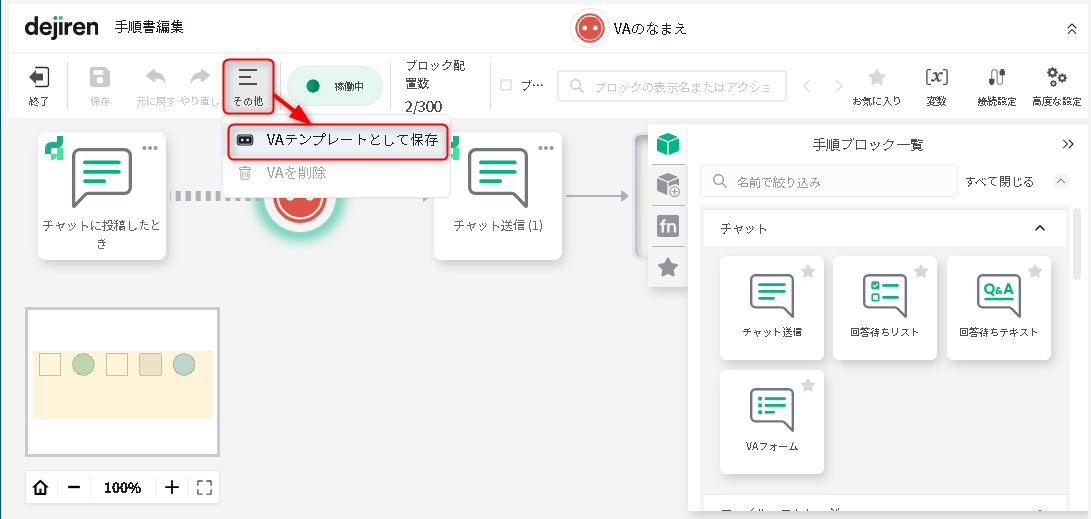1091x519 pixels.
Task: Click すべて閉じる button
Action: point(1000,182)
